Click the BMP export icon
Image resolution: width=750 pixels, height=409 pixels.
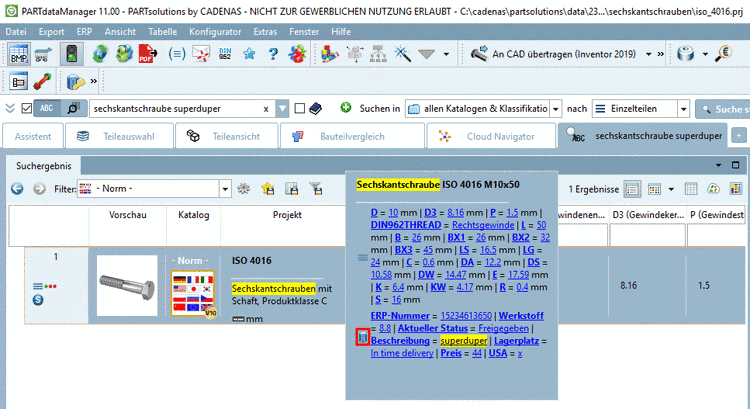(19, 54)
